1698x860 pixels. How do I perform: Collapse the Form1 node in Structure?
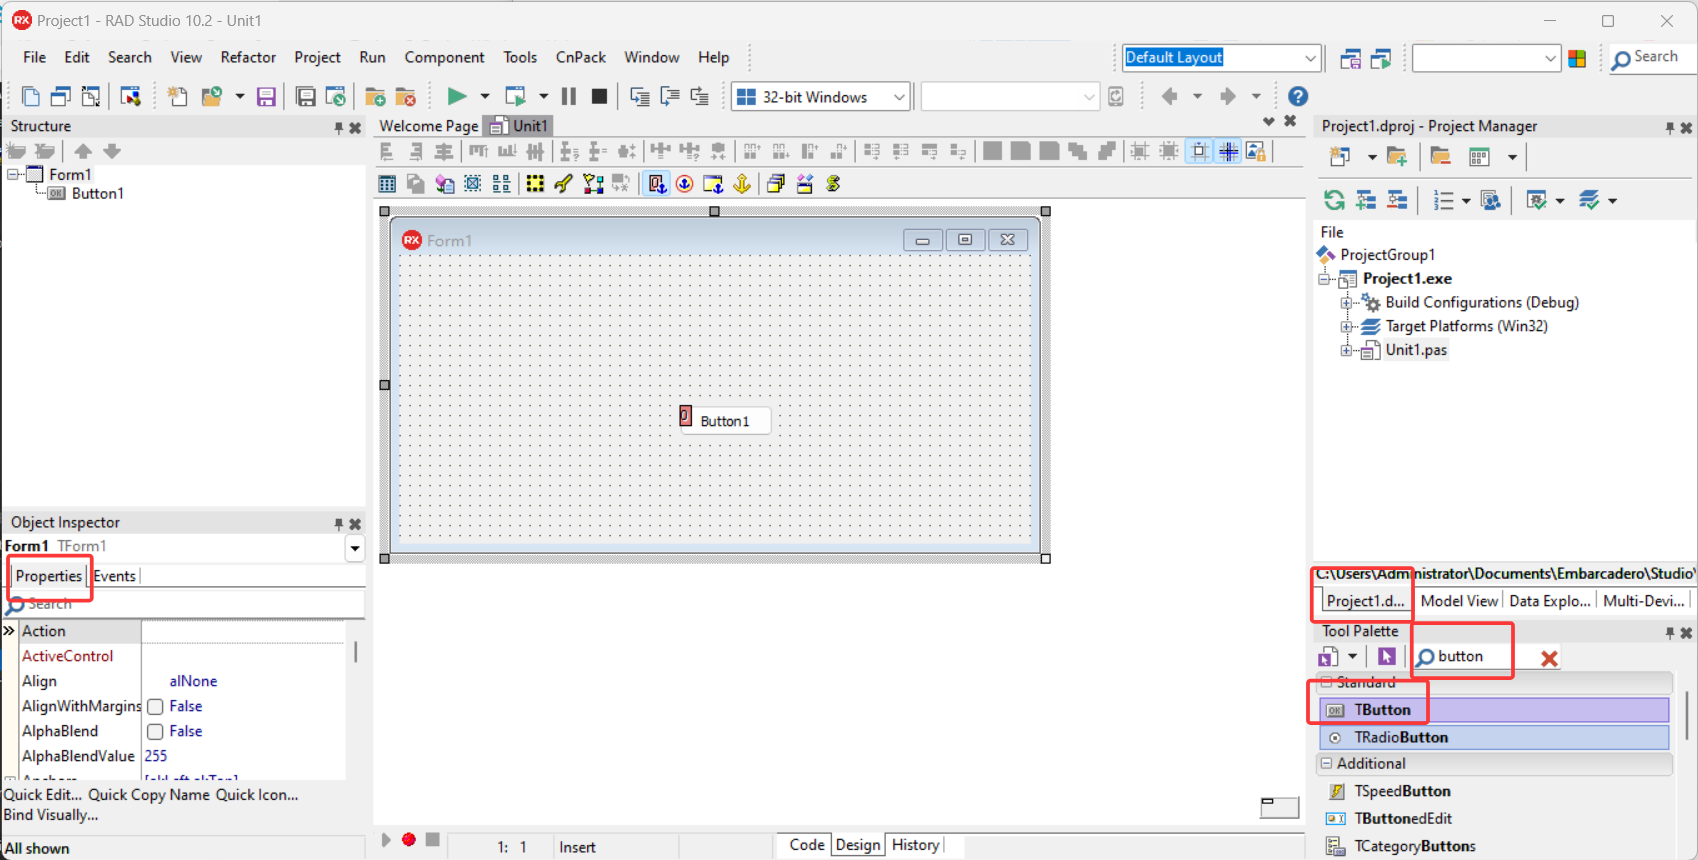[x=13, y=174]
